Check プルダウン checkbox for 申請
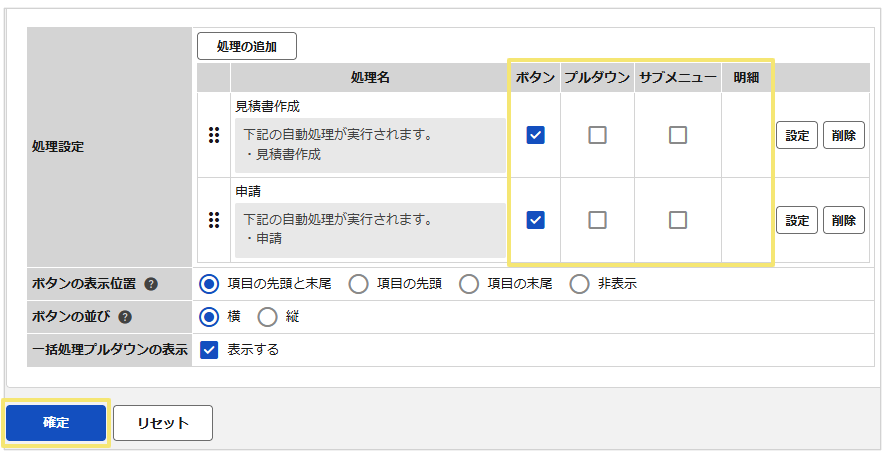888x460 pixels. click(597, 220)
